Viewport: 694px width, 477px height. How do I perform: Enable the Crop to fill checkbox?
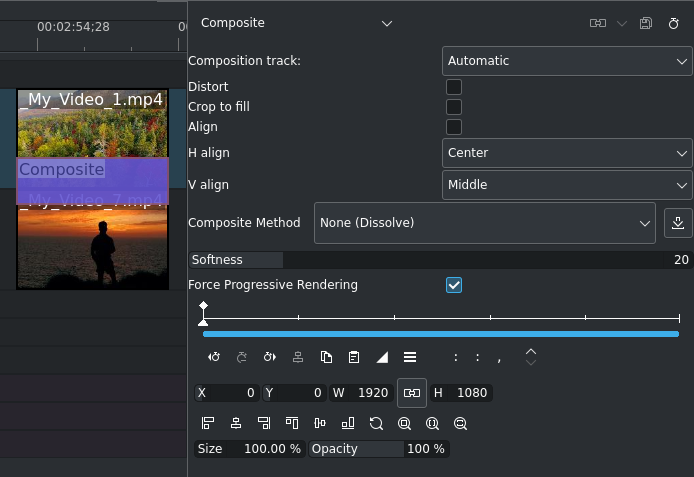pyautogui.click(x=454, y=107)
